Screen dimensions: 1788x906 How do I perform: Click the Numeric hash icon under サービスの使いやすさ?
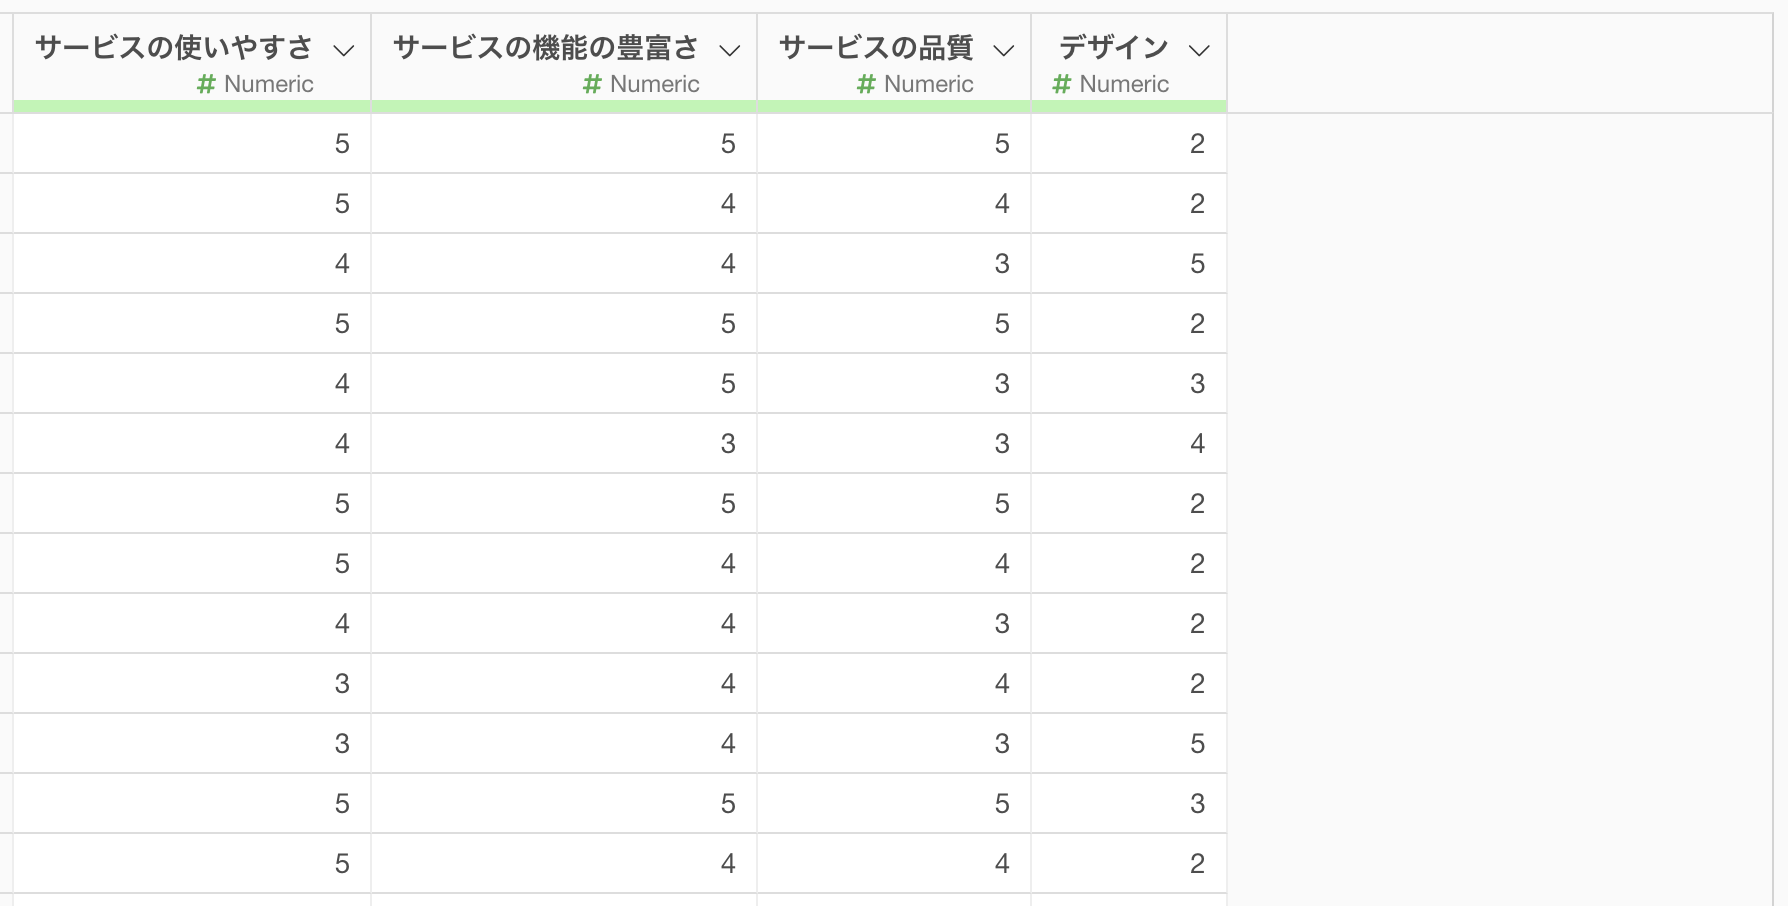(206, 84)
